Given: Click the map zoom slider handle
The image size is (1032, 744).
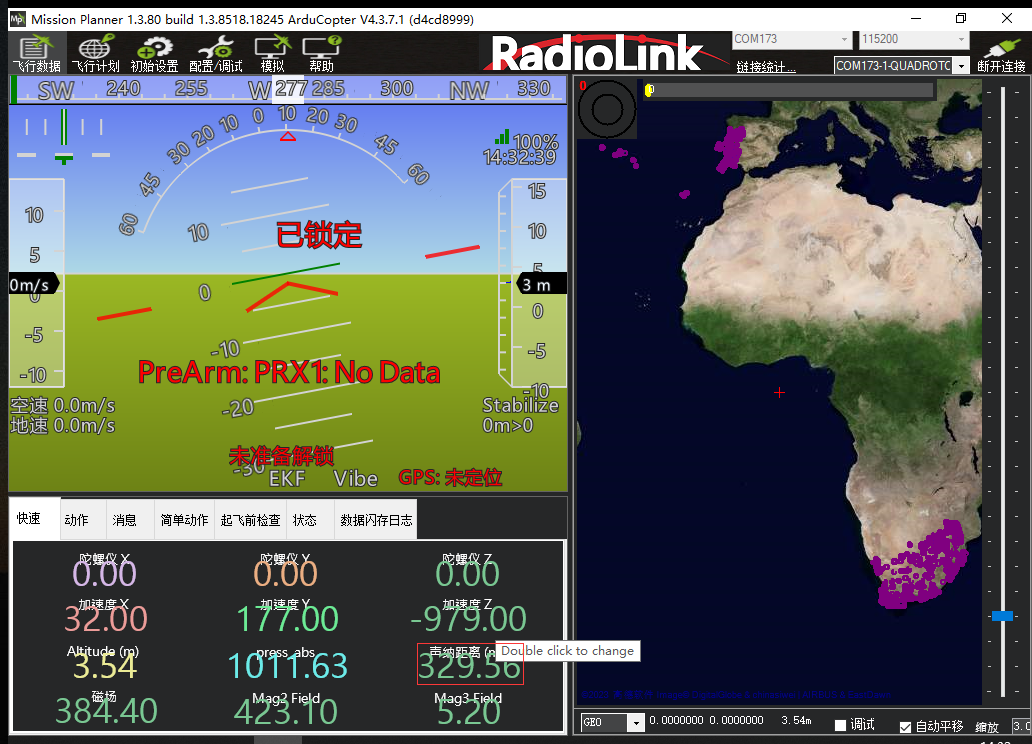Looking at the screenshot, I should 1001,616.
